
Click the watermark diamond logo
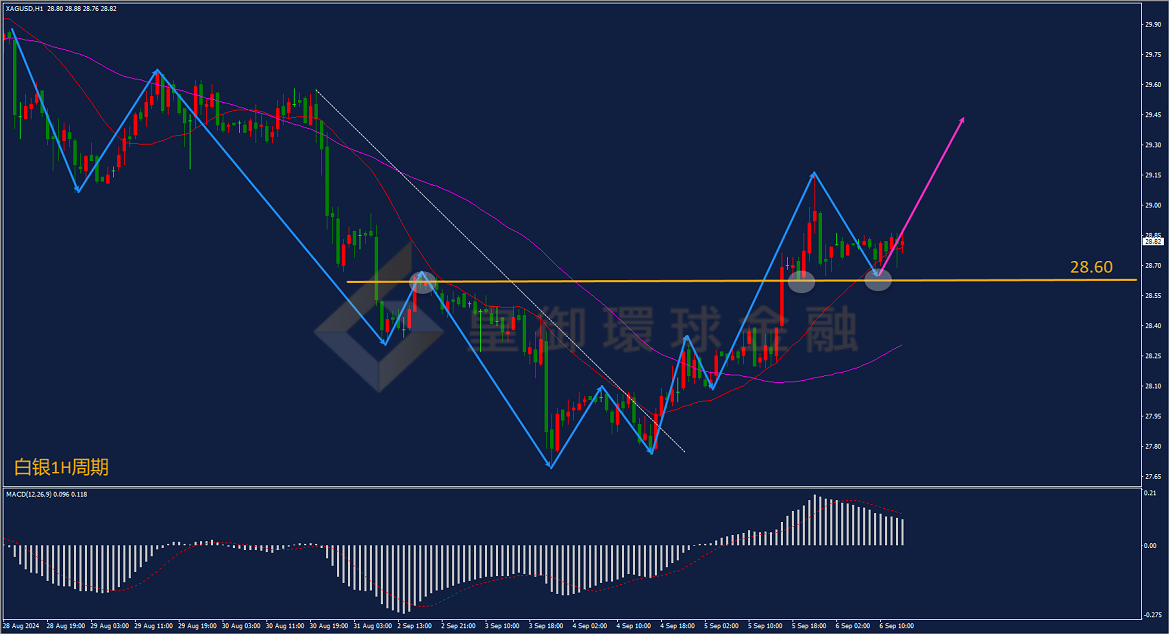[378, 317]
